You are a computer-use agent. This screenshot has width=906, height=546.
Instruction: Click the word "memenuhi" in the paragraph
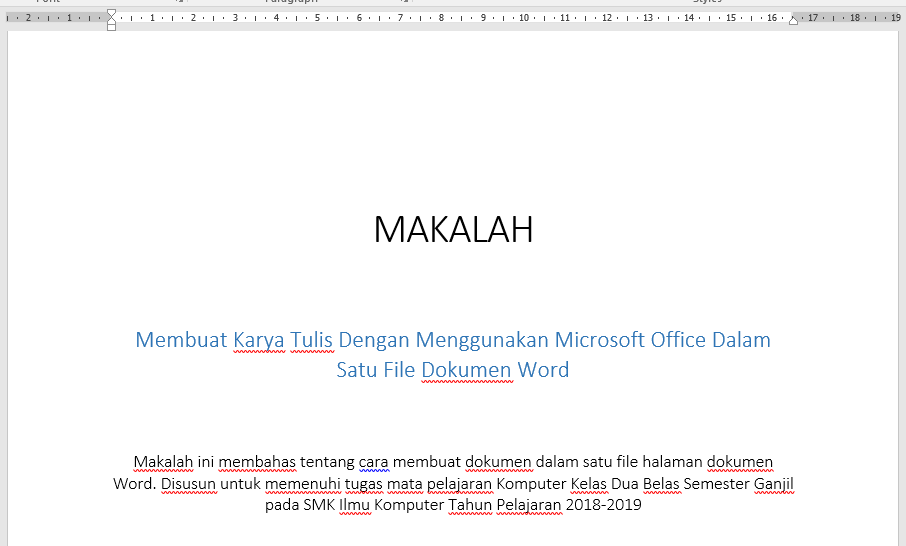[x=303, y=484]
